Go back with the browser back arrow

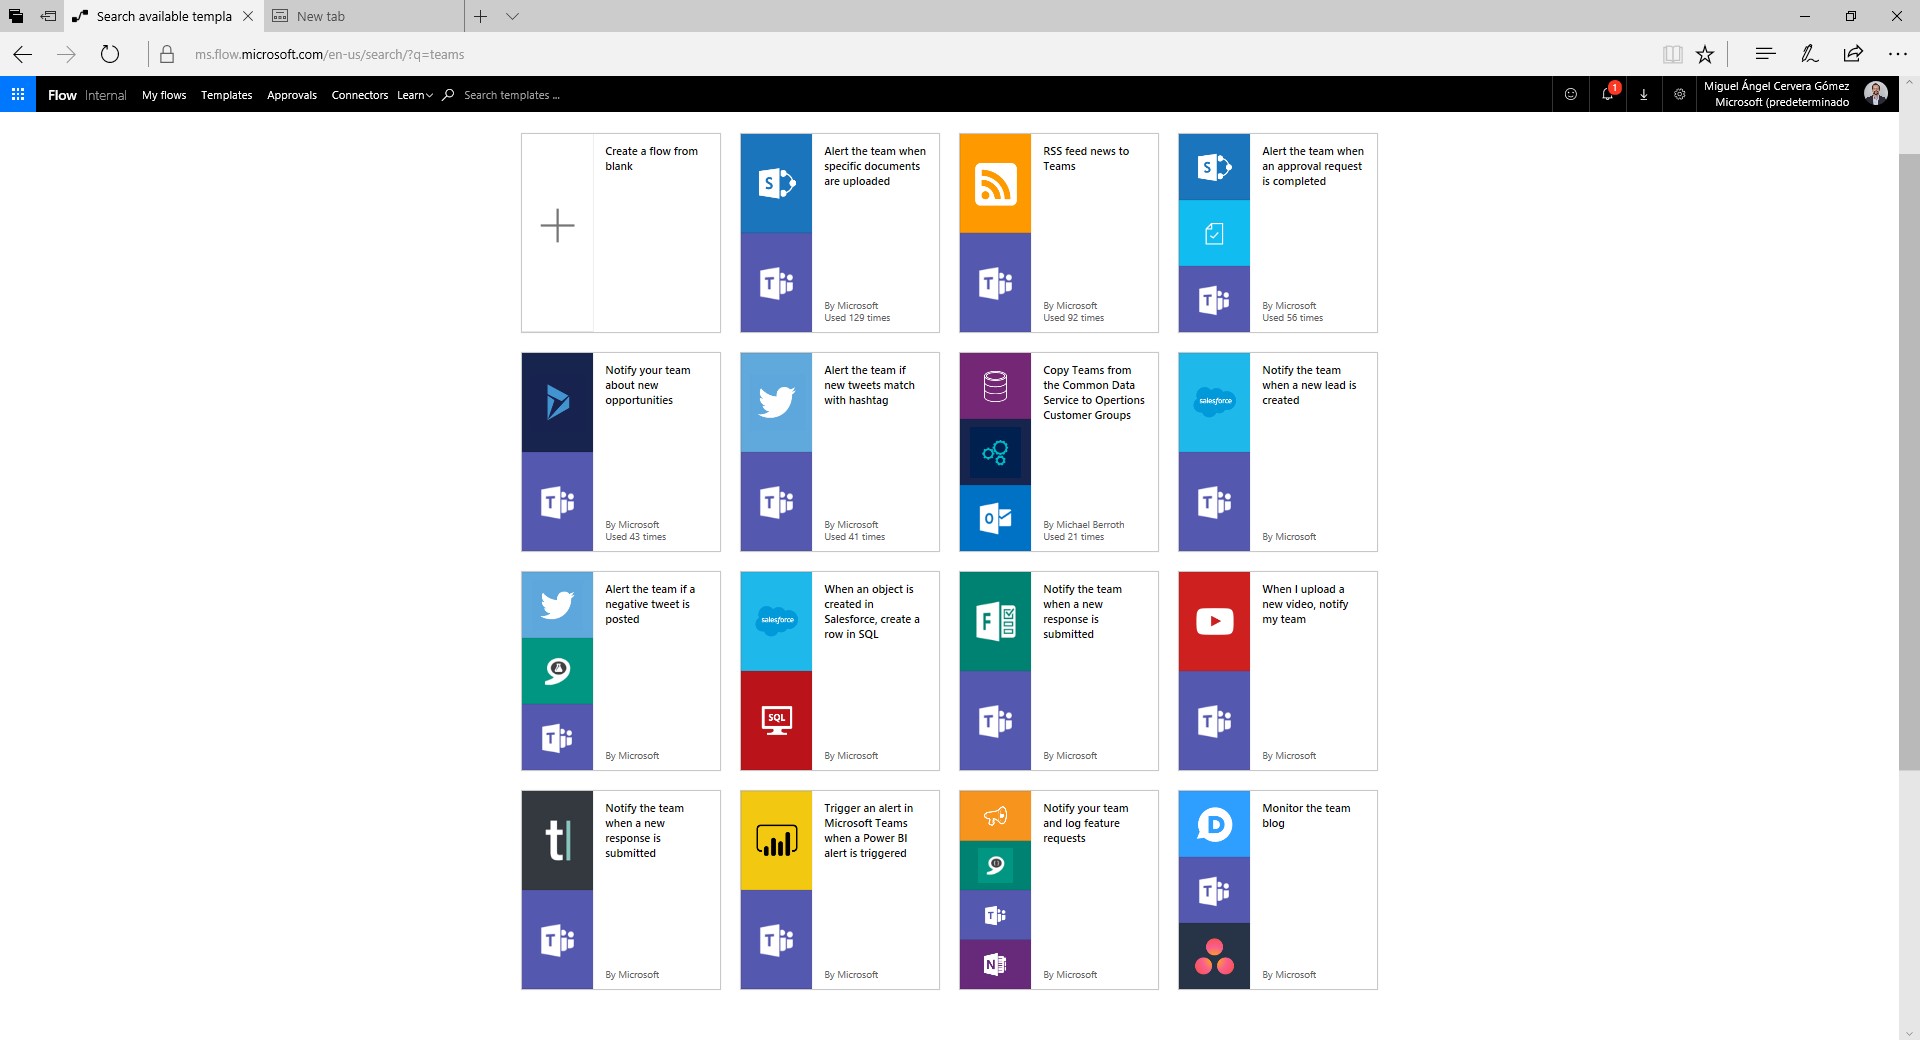(22, 54)
